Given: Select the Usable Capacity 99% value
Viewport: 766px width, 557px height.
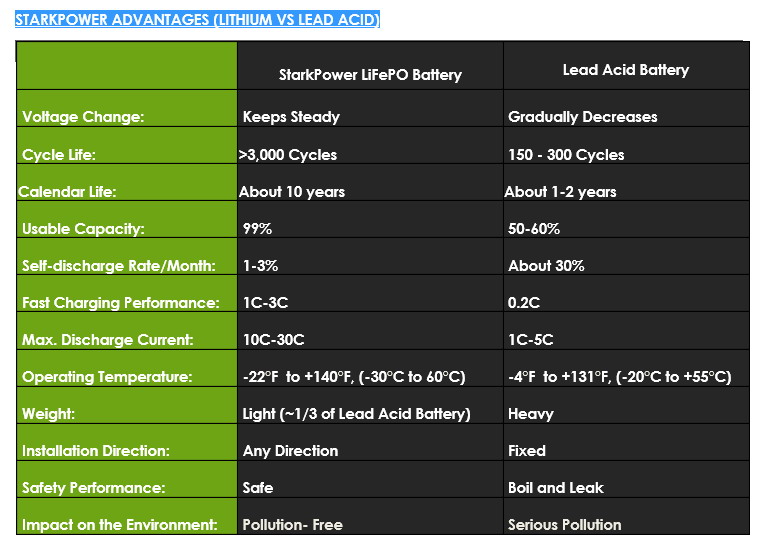Looking at the screenshot, I should click(x=257, y=229).
